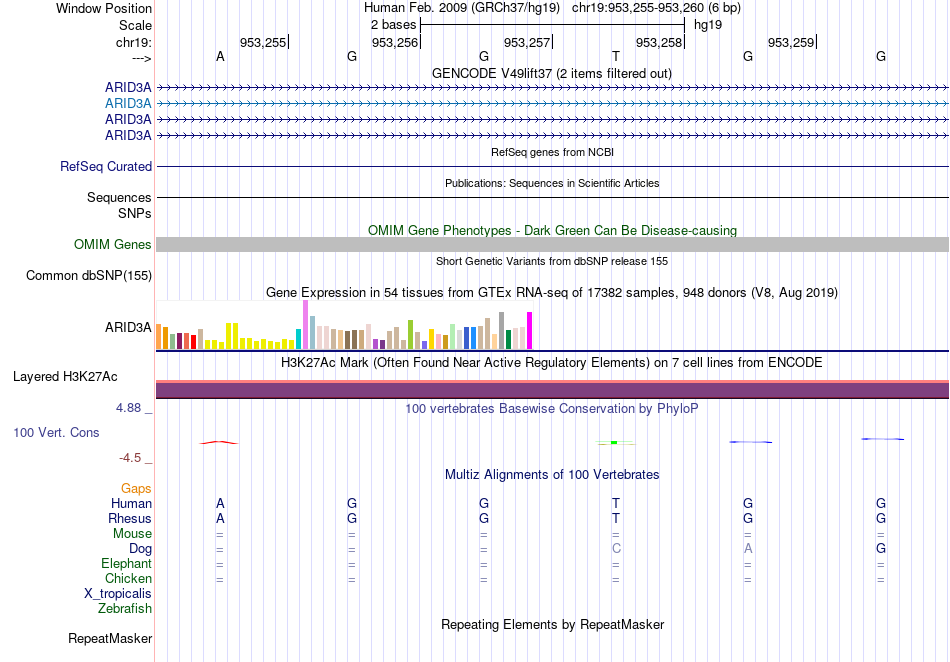Click the ---> strand direction arrow label
950x662 pixels.
pos(141,58)
